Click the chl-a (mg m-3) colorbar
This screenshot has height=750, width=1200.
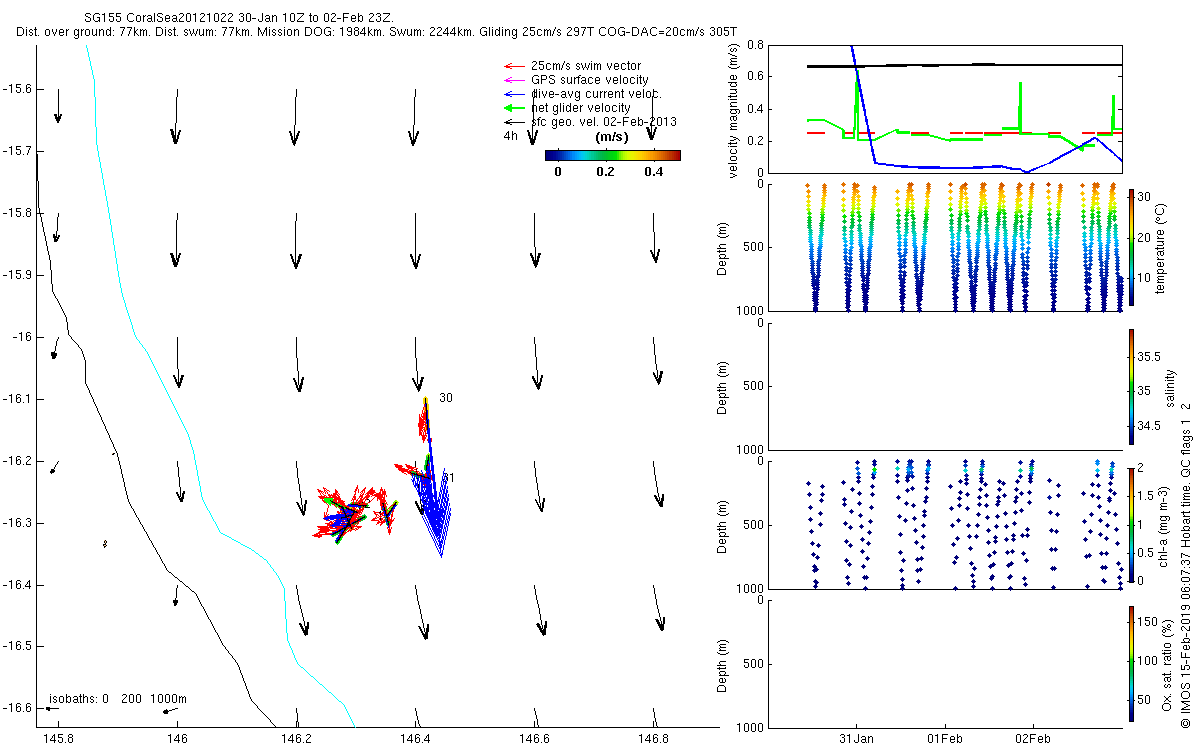pyautogui.click(x=1131, y=524)
